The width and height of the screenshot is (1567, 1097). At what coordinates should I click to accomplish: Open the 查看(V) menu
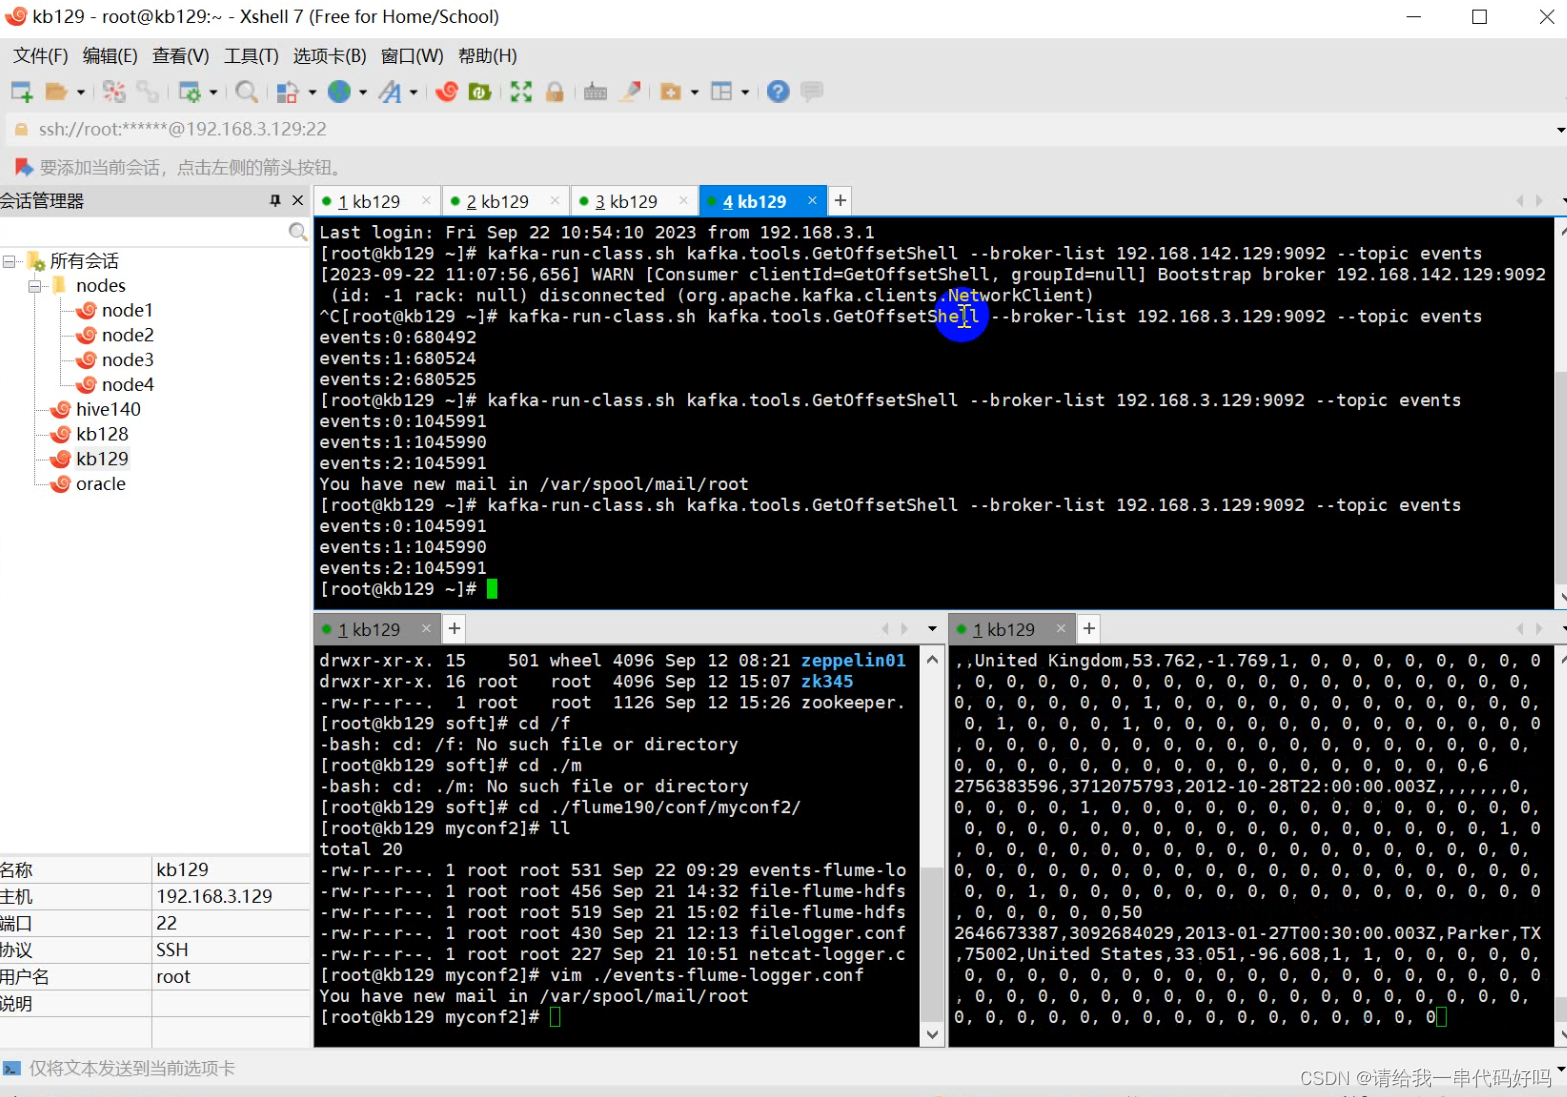pos(181,56)
